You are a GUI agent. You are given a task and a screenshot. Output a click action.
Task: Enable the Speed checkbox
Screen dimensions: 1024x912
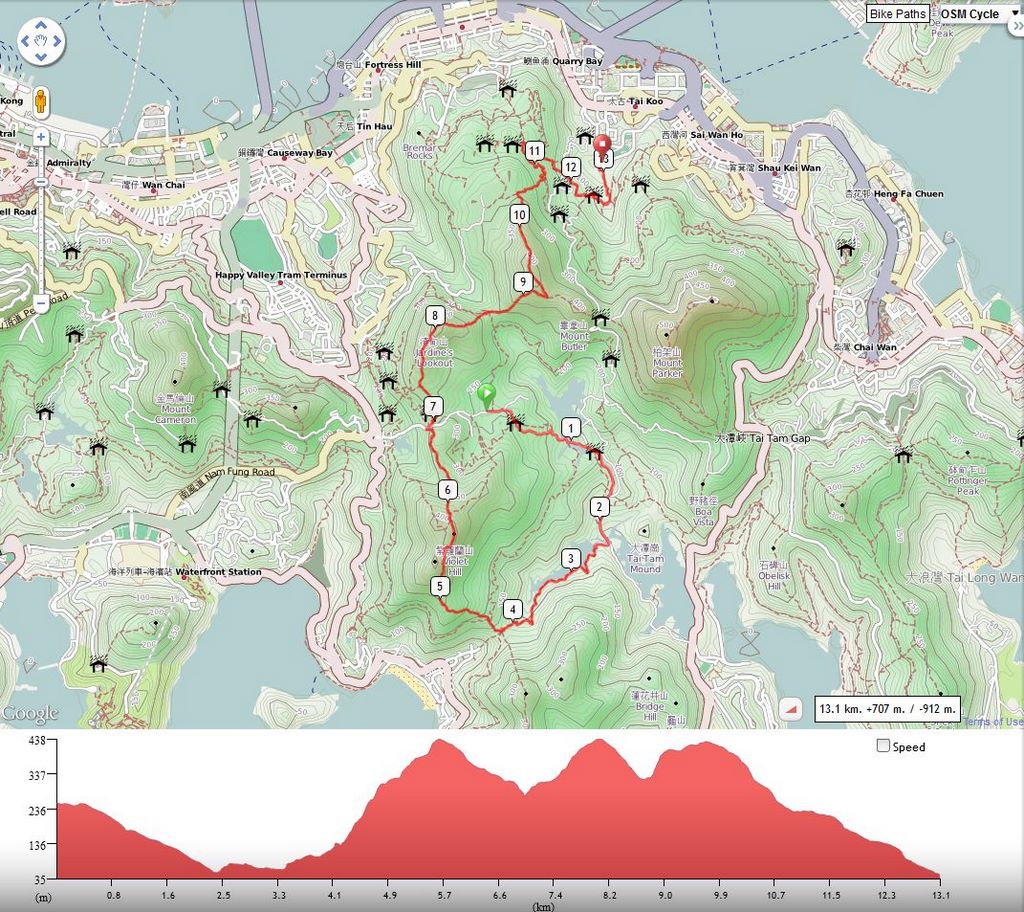(883, 746)
